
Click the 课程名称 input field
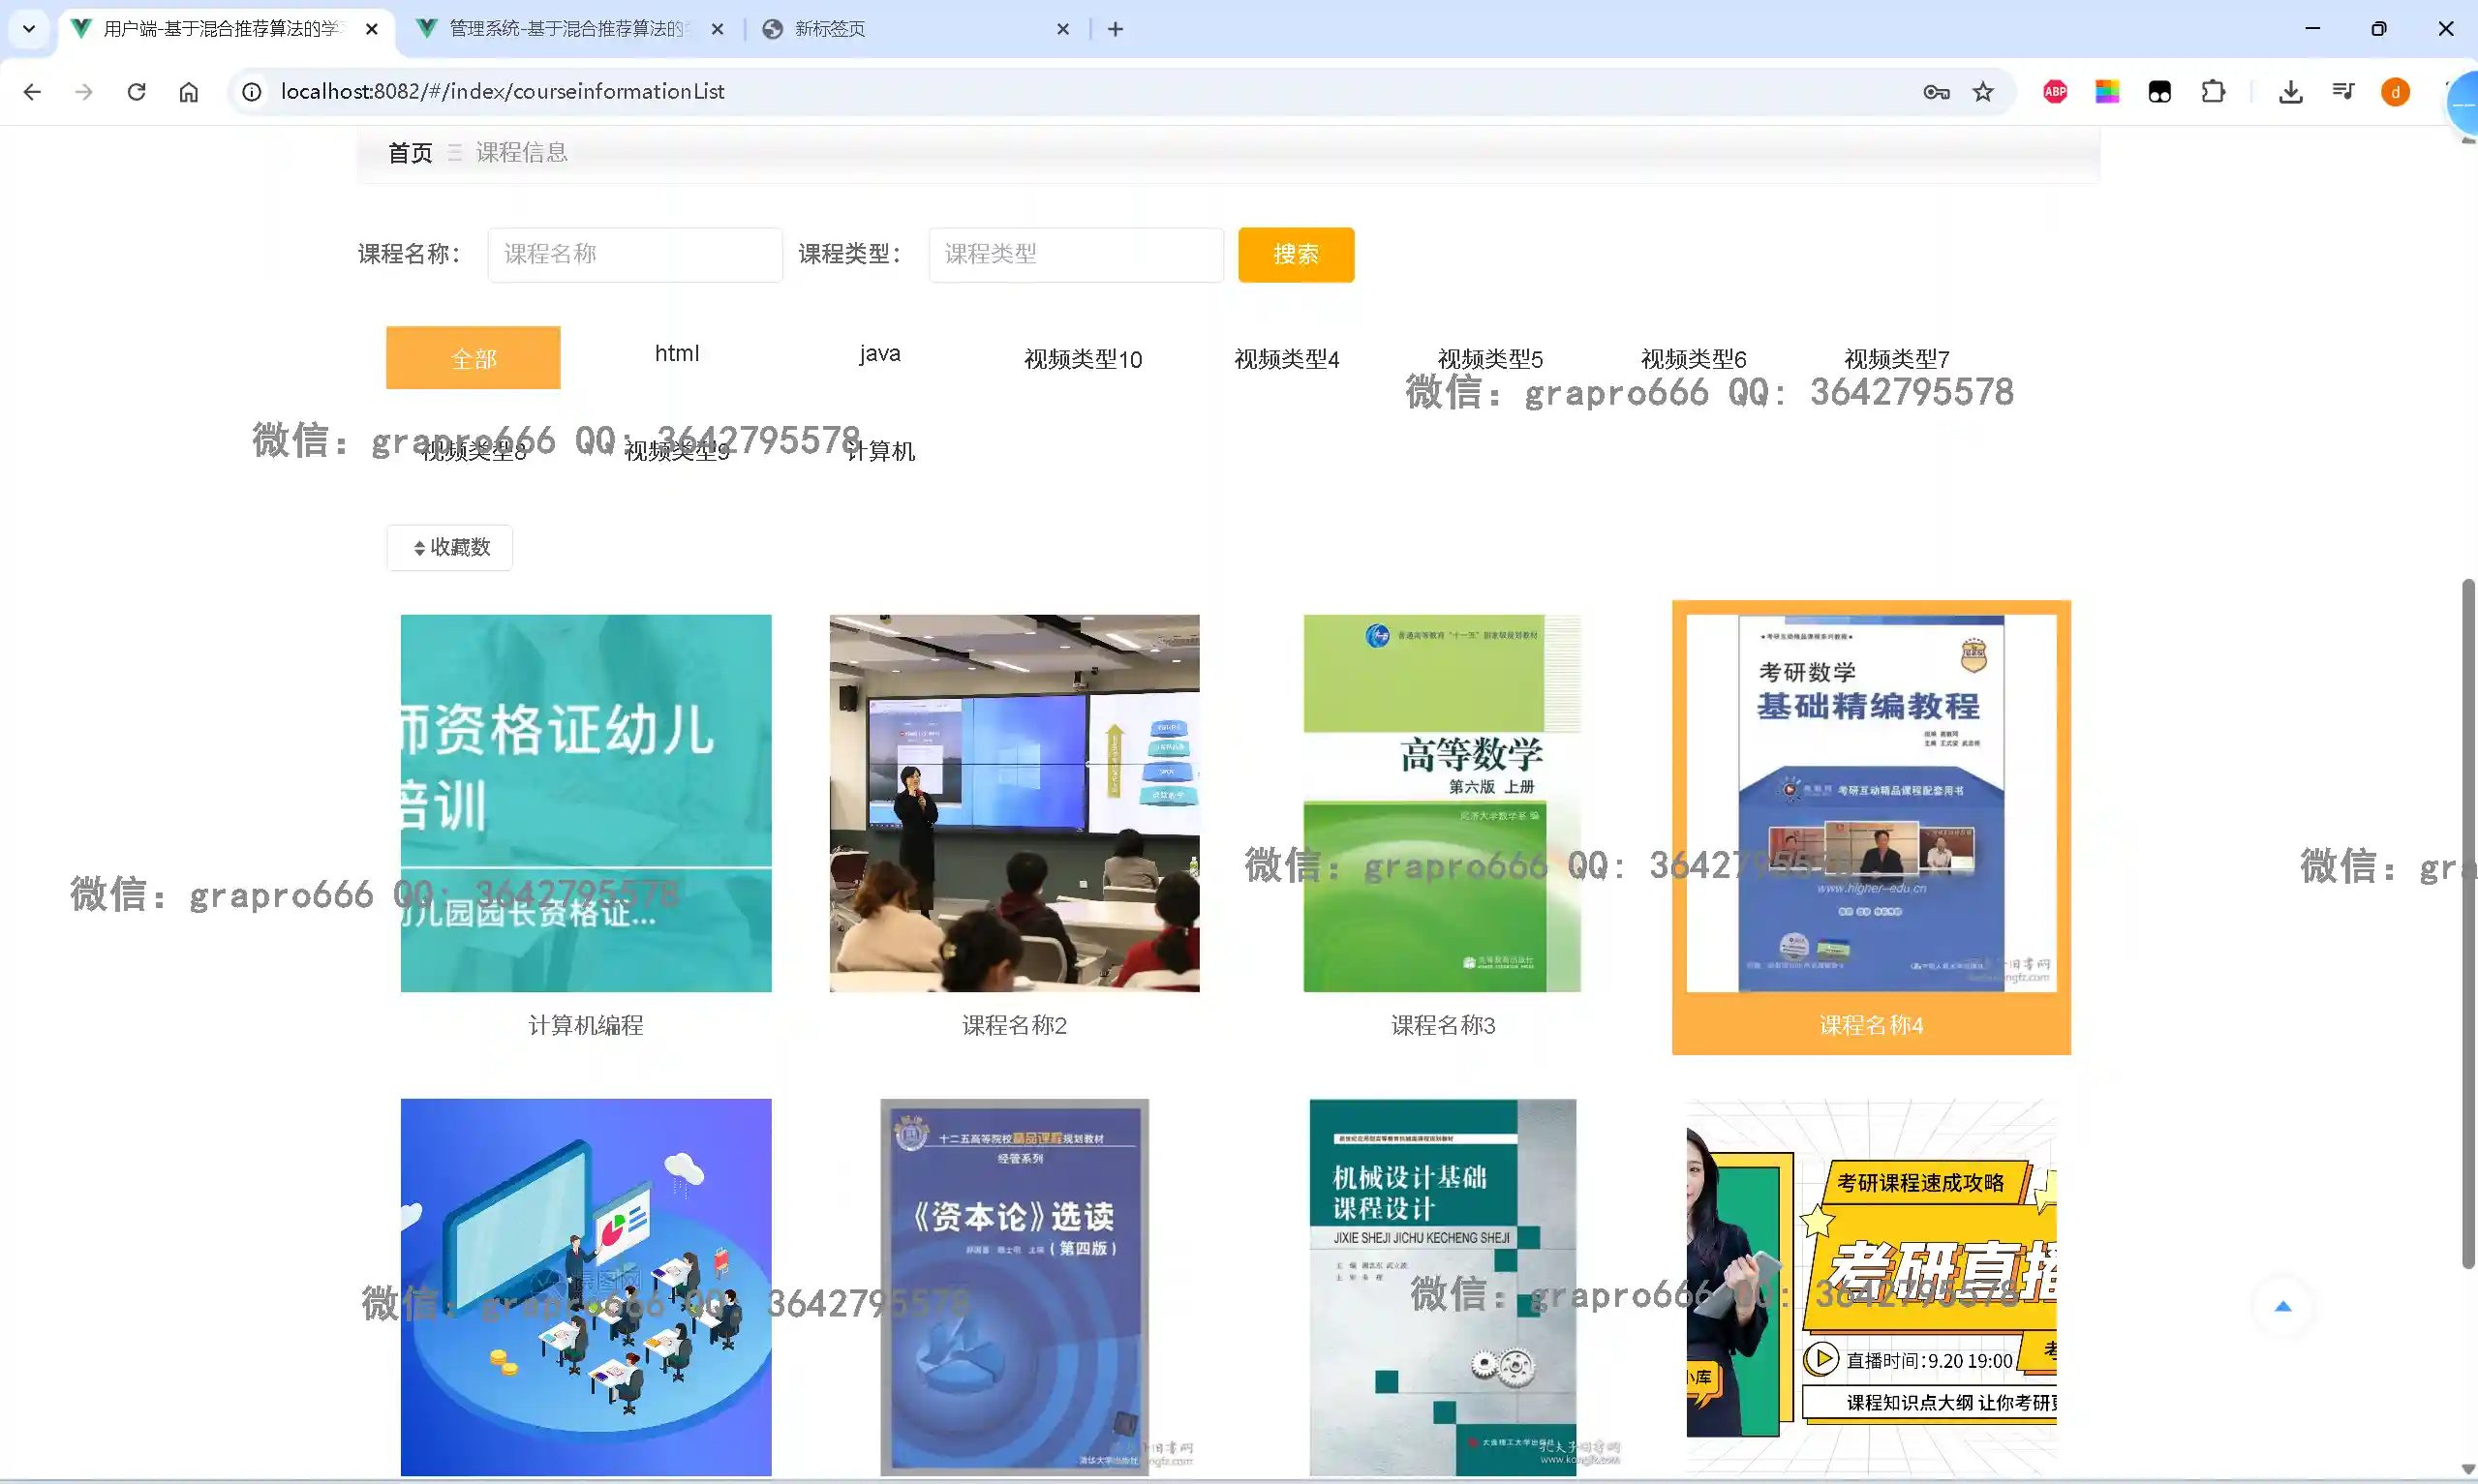tap(635, 255)
